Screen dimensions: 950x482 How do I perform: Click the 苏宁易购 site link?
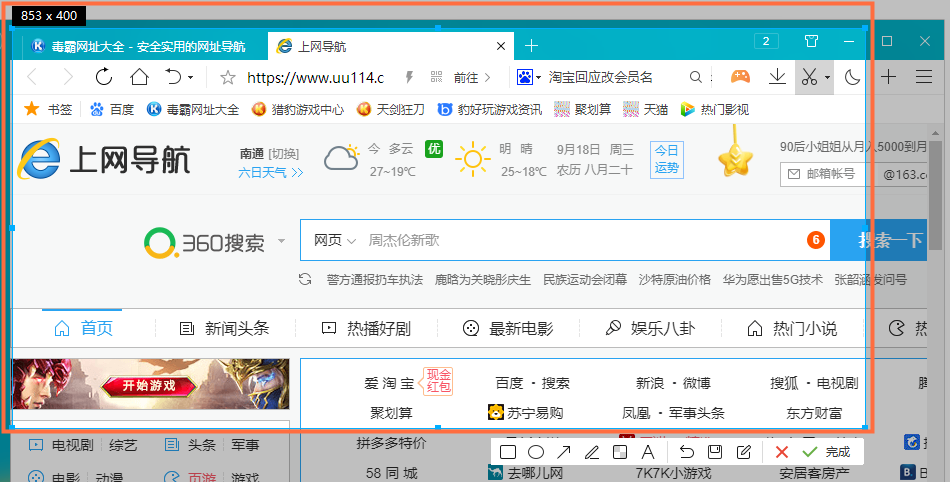tap(526, 413)
